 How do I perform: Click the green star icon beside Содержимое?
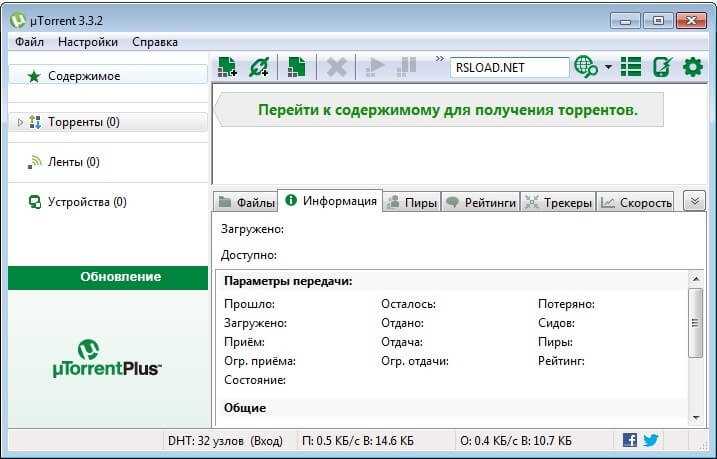pyautogui.click(x=34, y=76)
